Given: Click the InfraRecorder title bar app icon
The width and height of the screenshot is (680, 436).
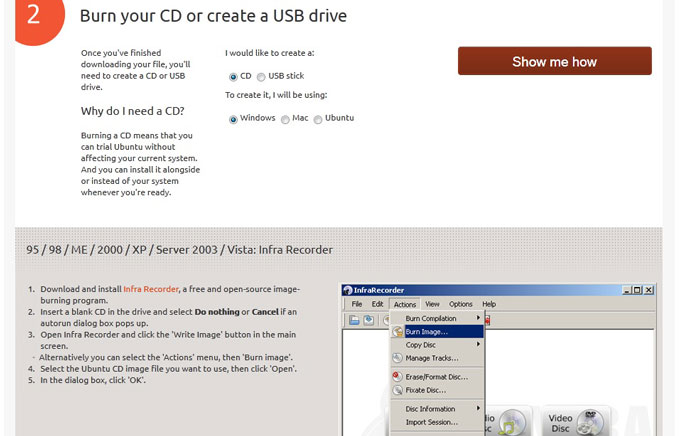Looking at the screenshot, I should 347,290.
